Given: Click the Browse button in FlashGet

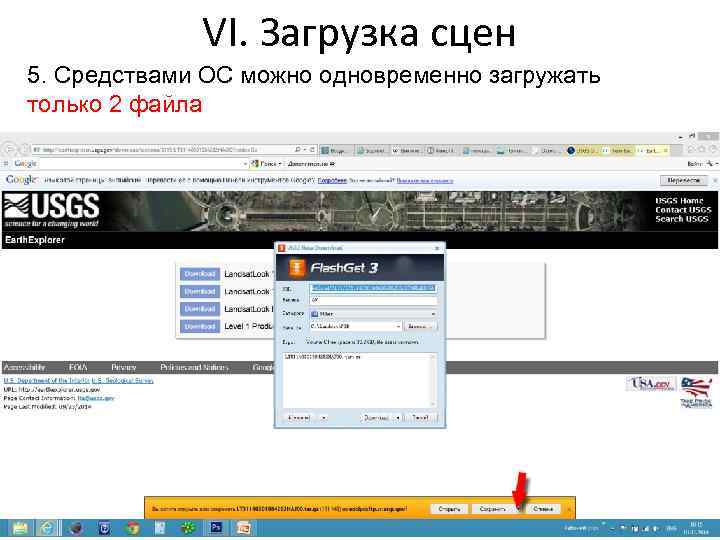Looking at the screenshot, I should click(x=420, y=326).
